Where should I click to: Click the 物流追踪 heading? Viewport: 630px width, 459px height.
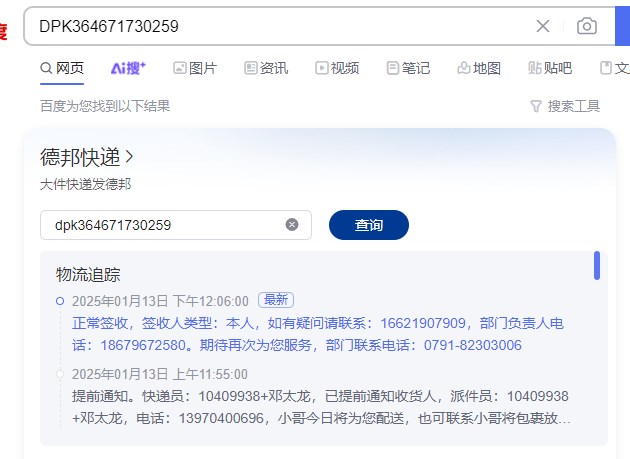click(88, 275)
